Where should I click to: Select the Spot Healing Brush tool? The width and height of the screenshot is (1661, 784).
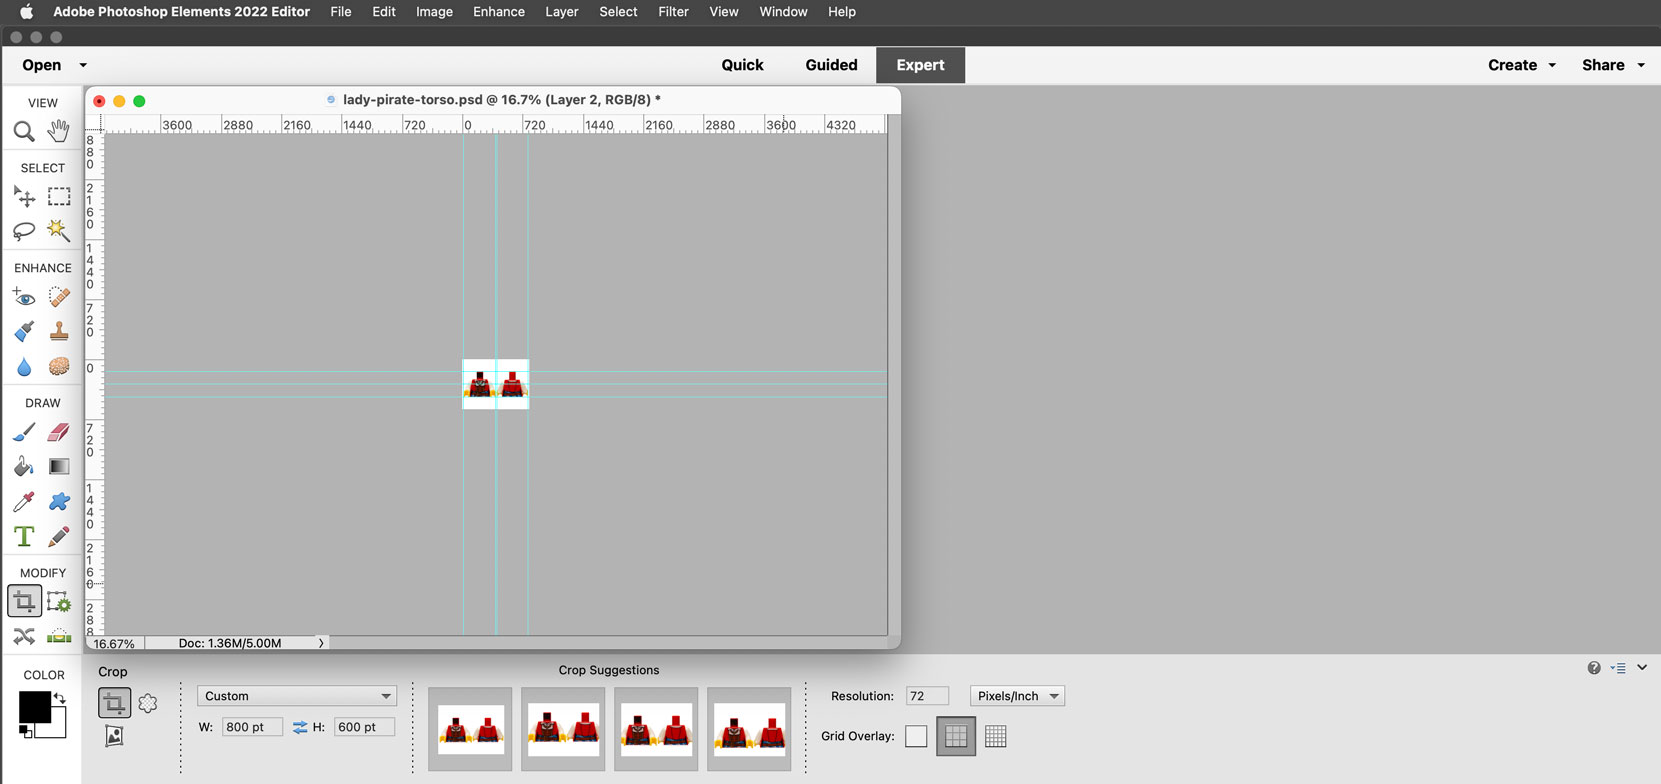click(59, 297)
